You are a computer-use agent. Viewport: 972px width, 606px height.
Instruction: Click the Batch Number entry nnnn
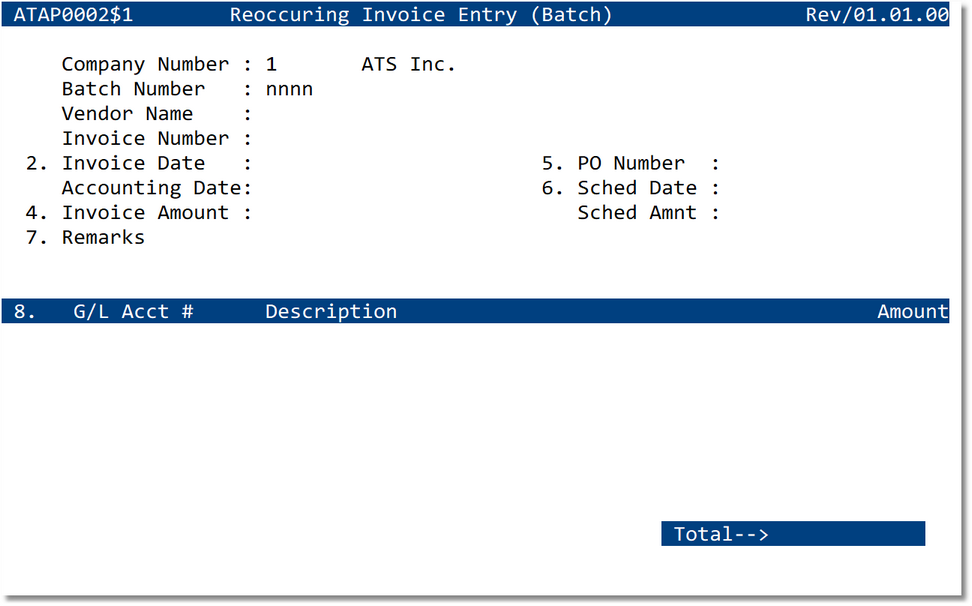(x=288, y=89)
